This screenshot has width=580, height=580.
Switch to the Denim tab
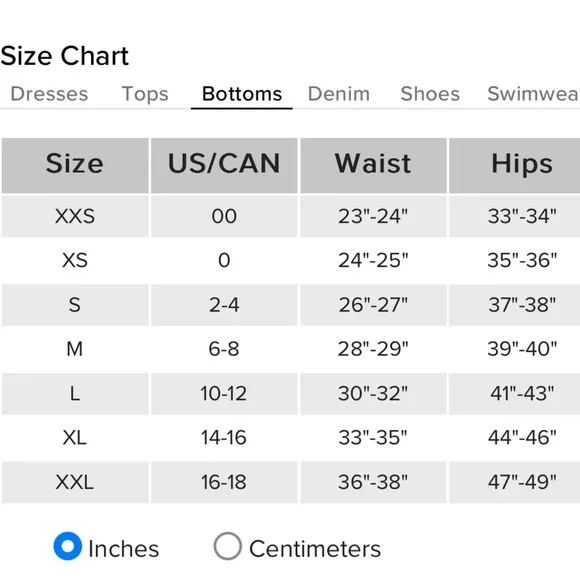point(339,94)
